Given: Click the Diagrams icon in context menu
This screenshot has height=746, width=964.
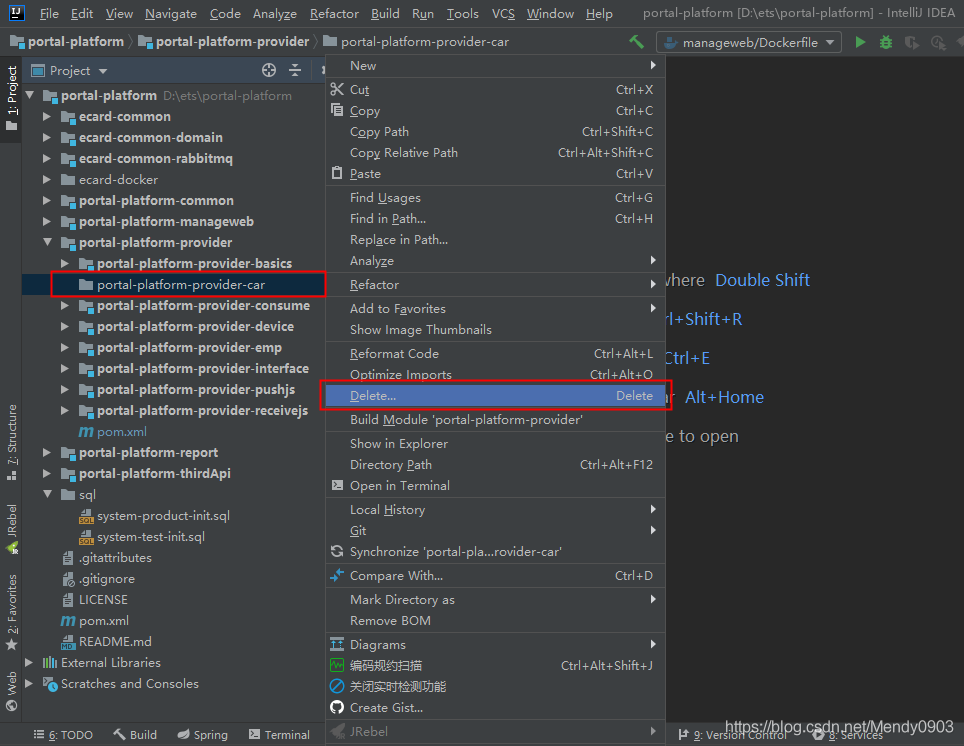Looking at the screenshot, I should (x=337, y=644).
